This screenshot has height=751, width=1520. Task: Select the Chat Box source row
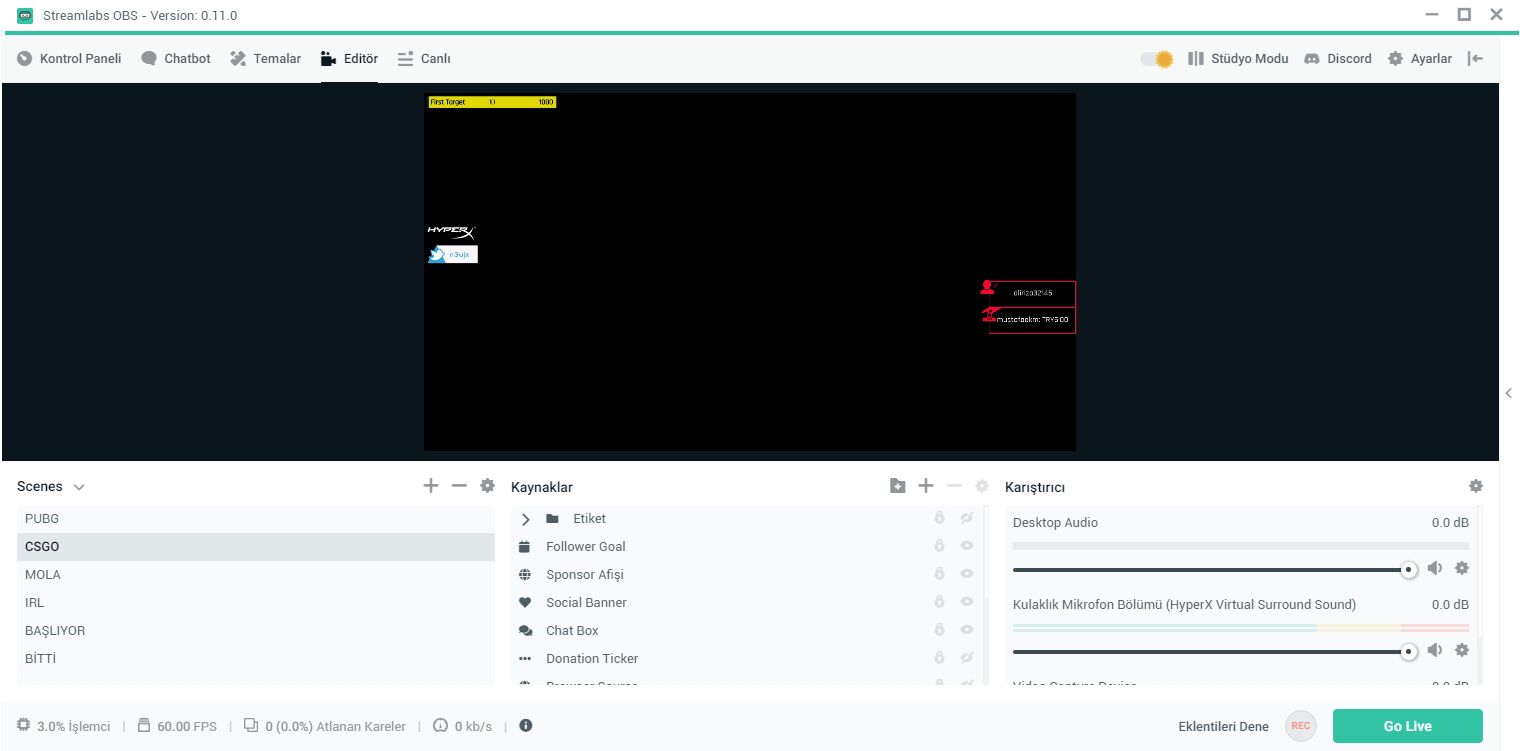coord(747,631)
